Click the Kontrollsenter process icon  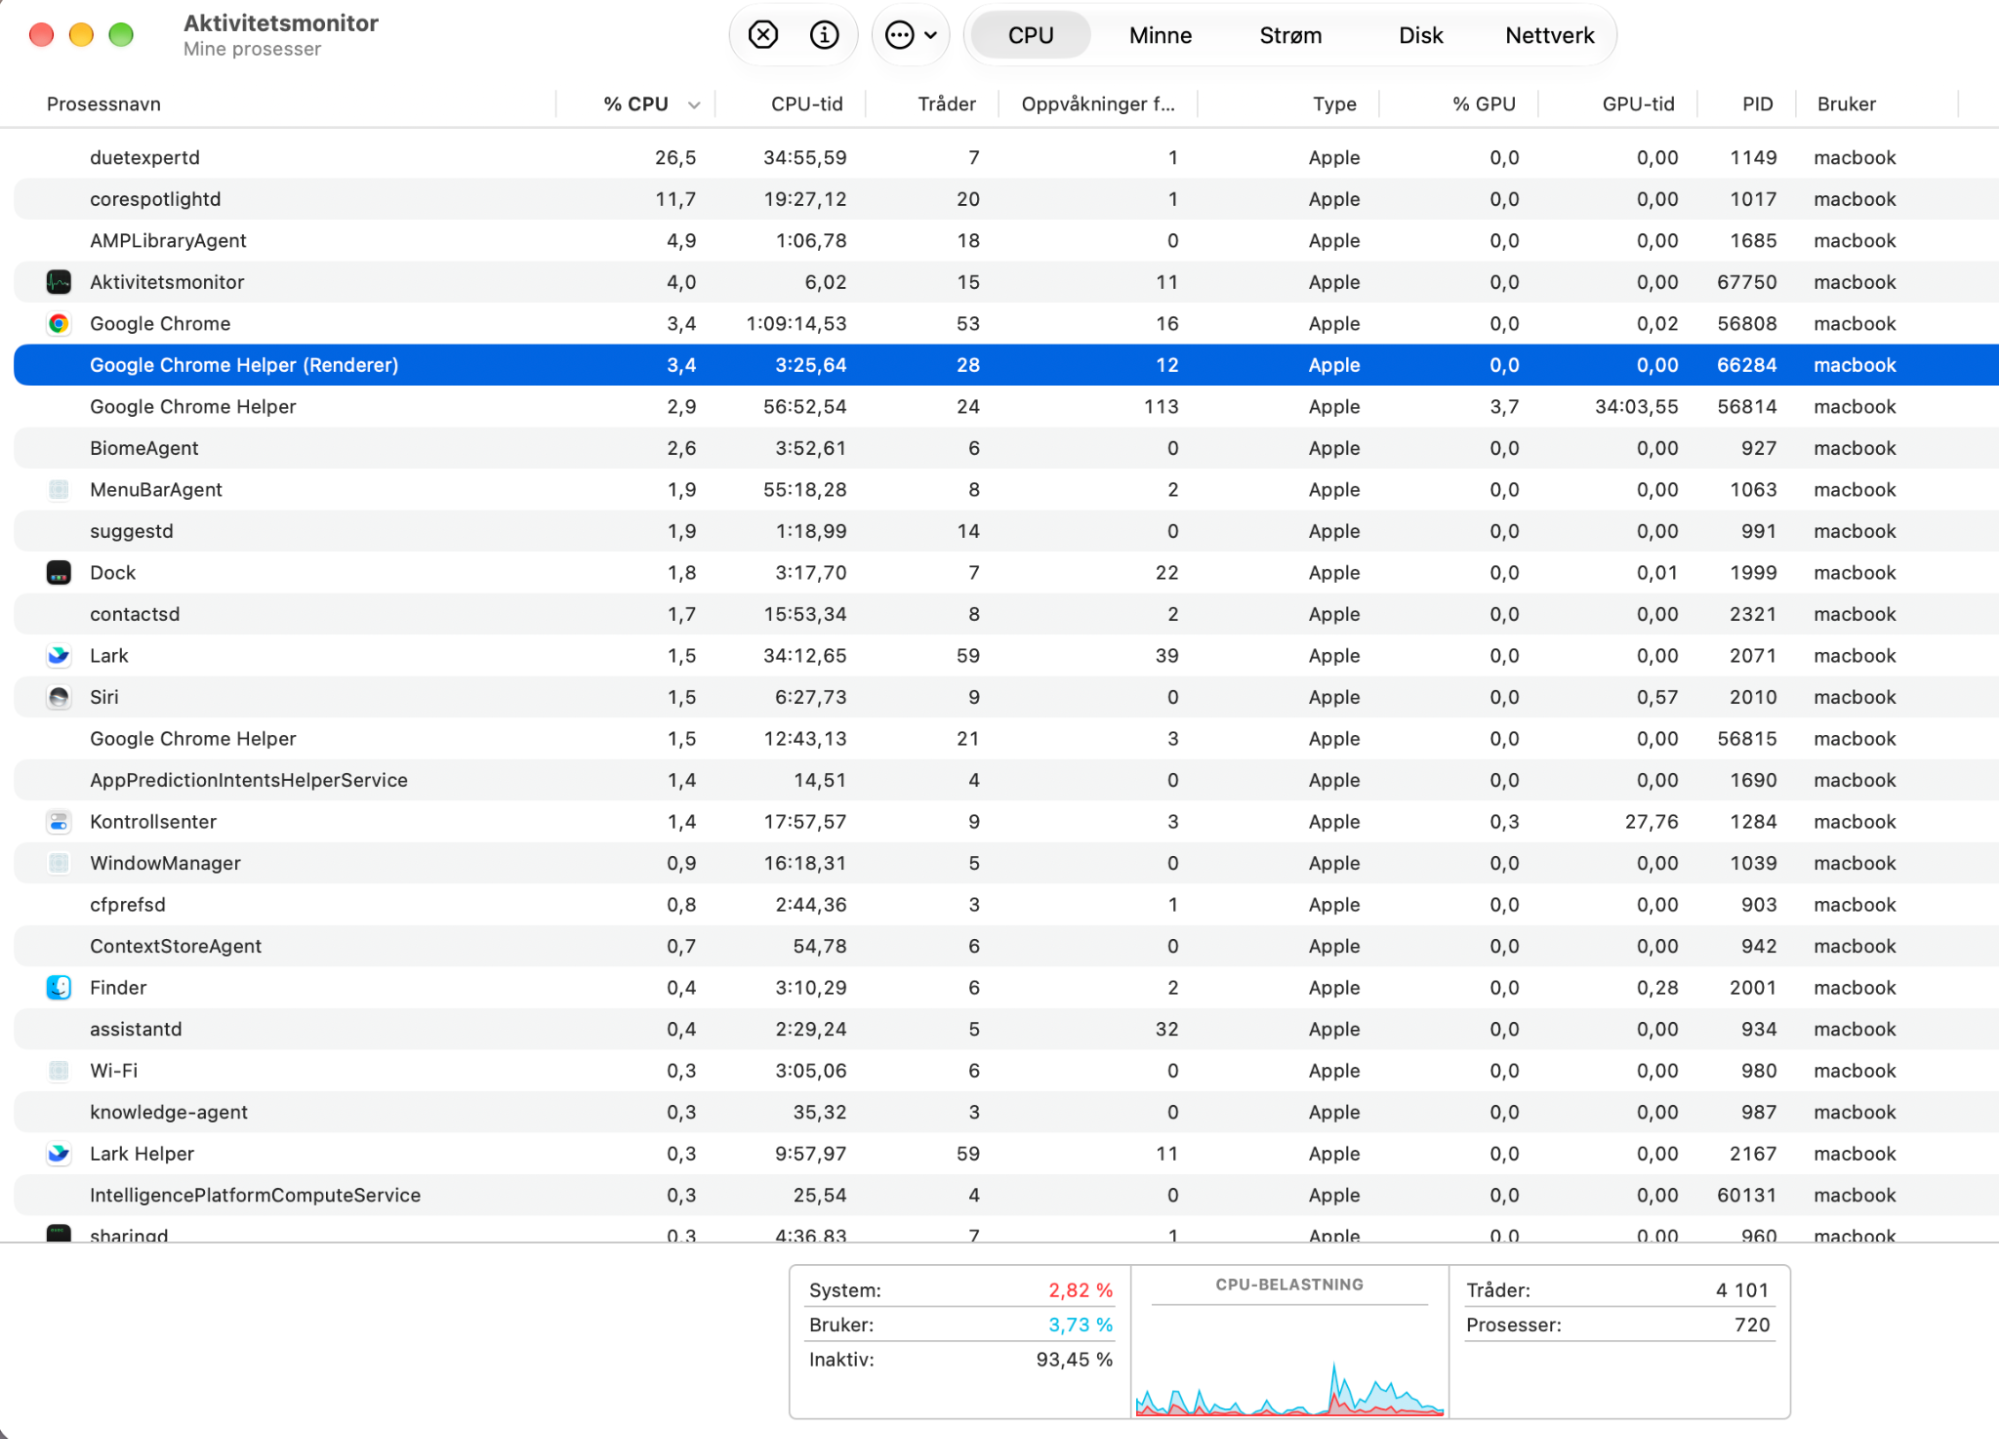(59, 821)
